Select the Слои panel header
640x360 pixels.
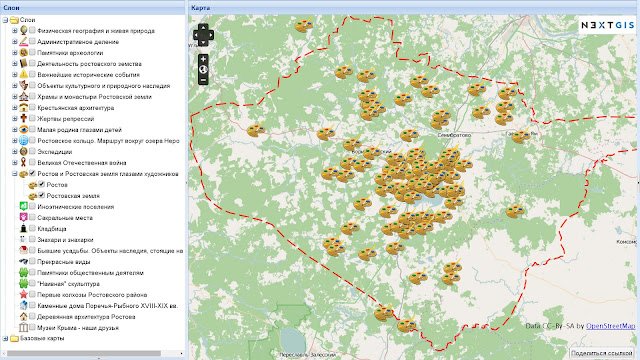click(11, 8)
